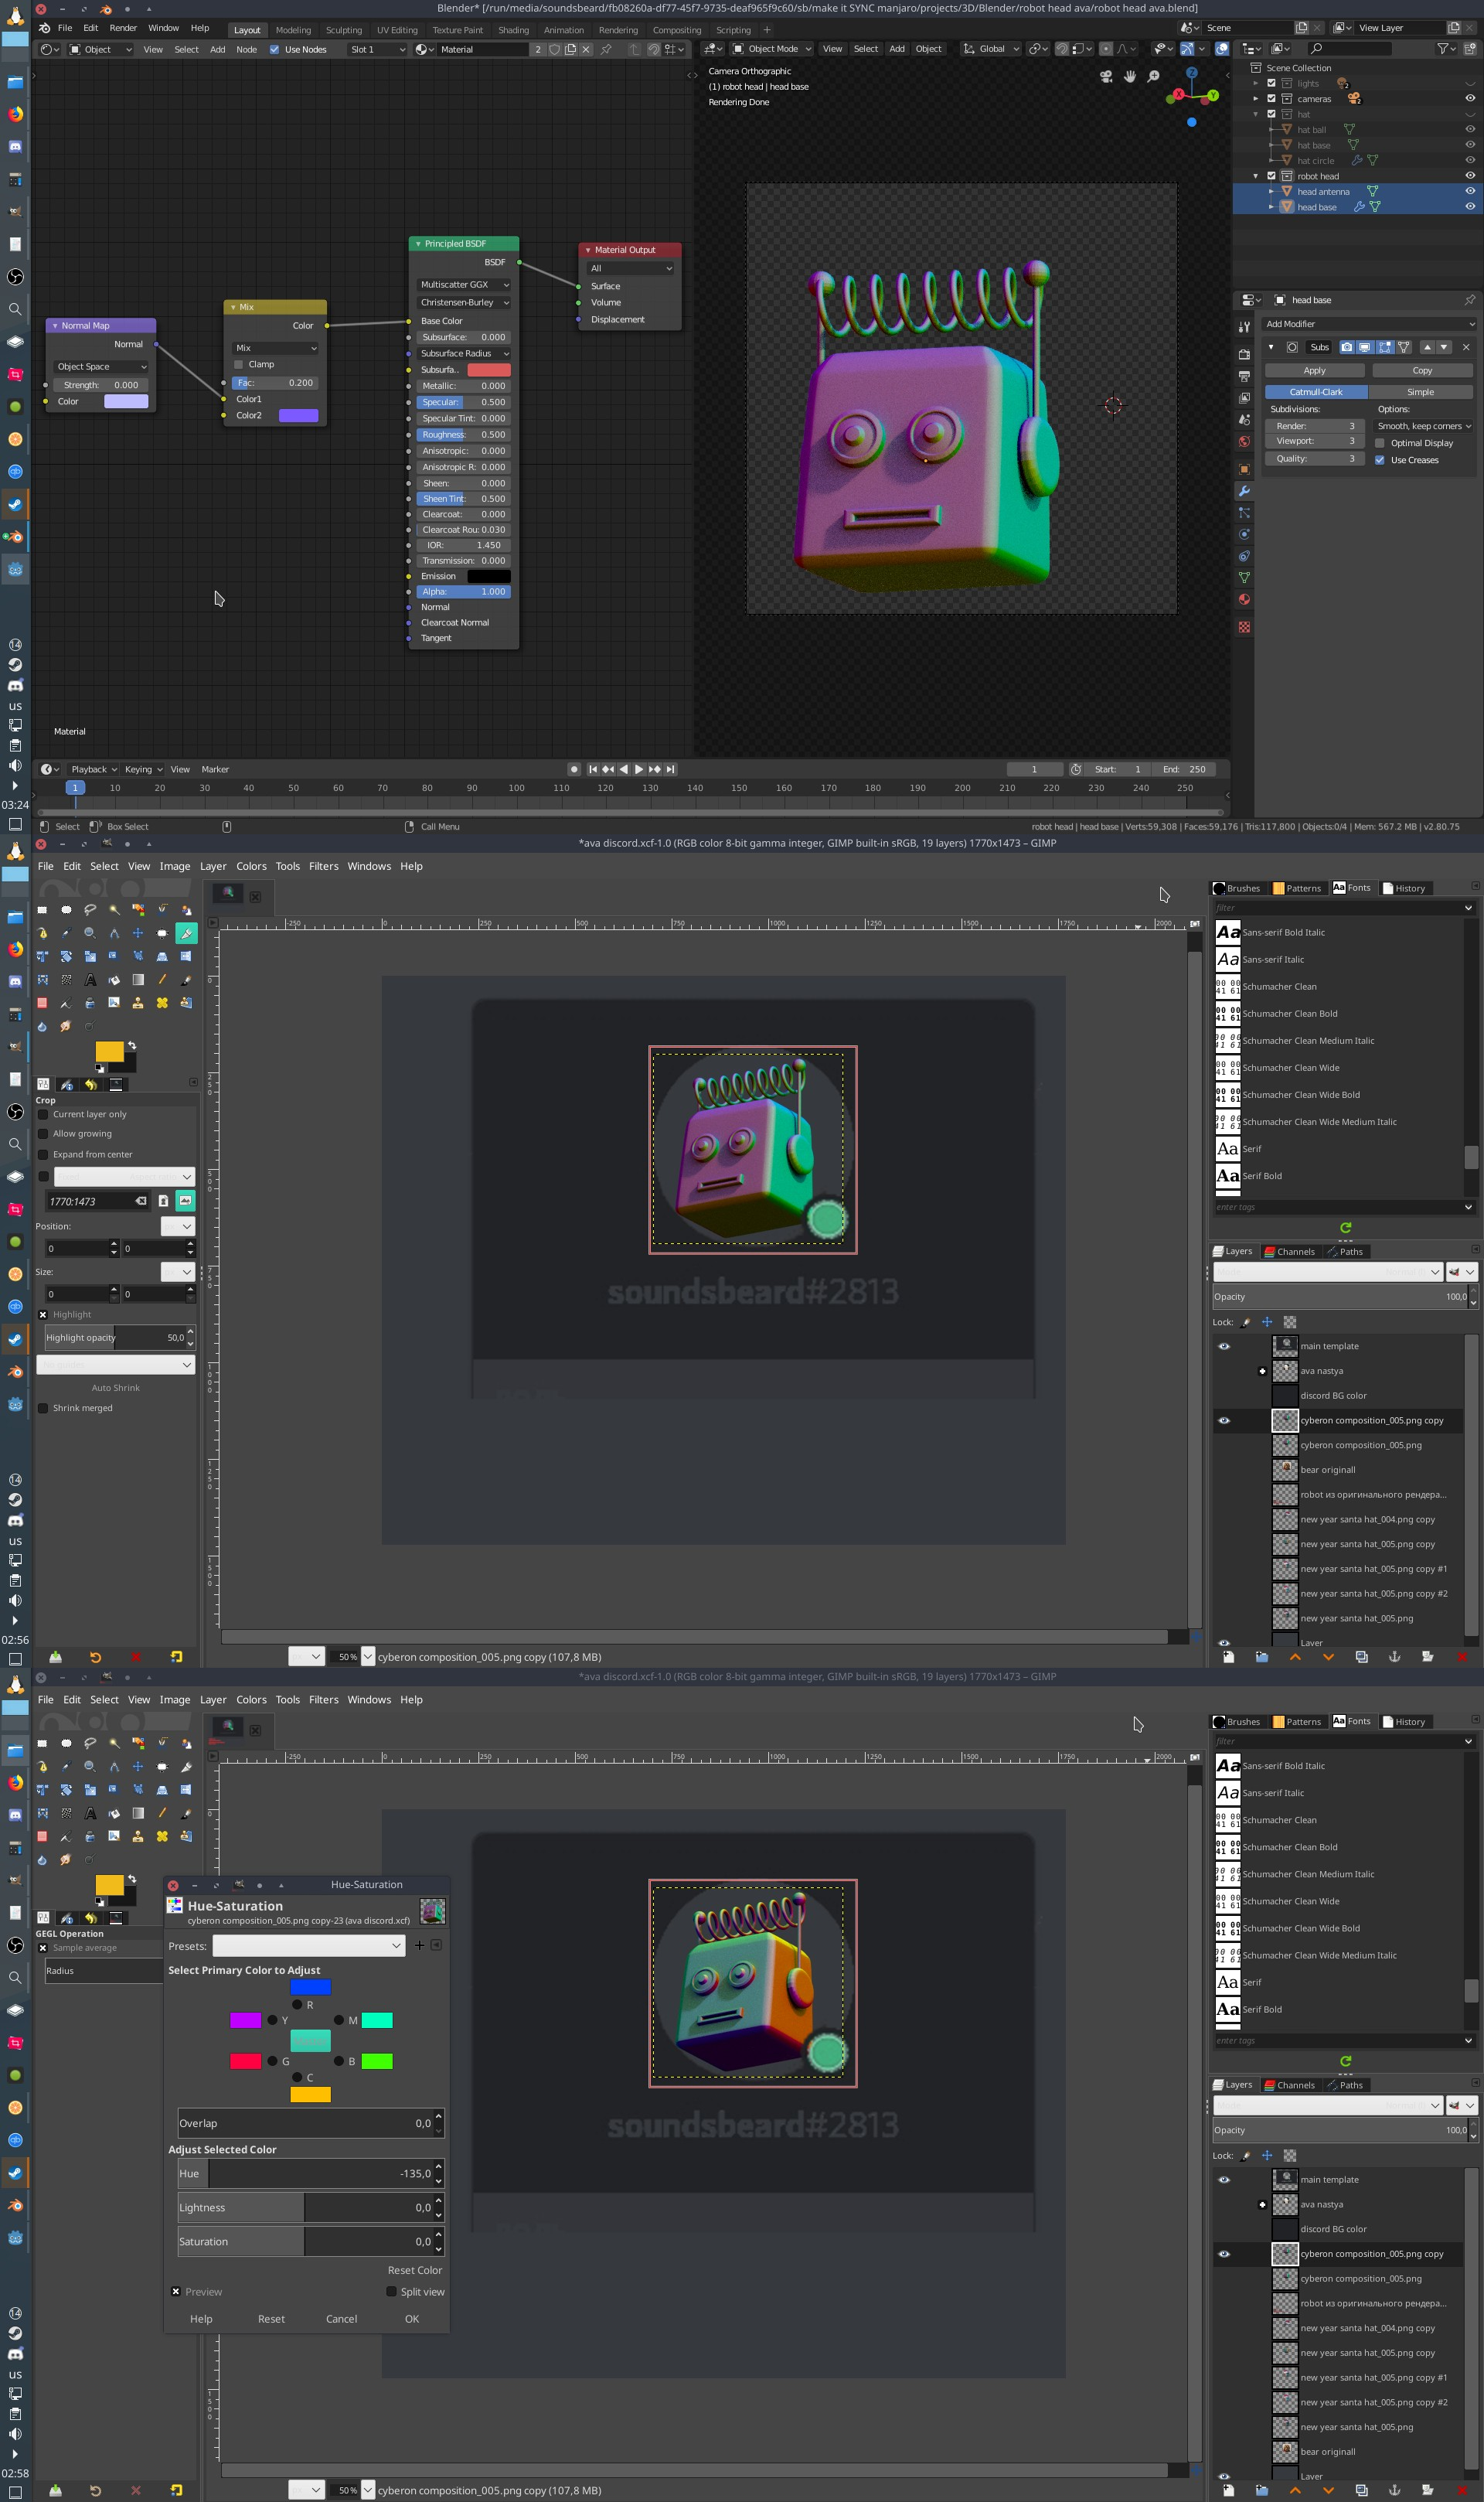
Task: Switch to the Shading workspace tab
Action: tap(513, 30)
